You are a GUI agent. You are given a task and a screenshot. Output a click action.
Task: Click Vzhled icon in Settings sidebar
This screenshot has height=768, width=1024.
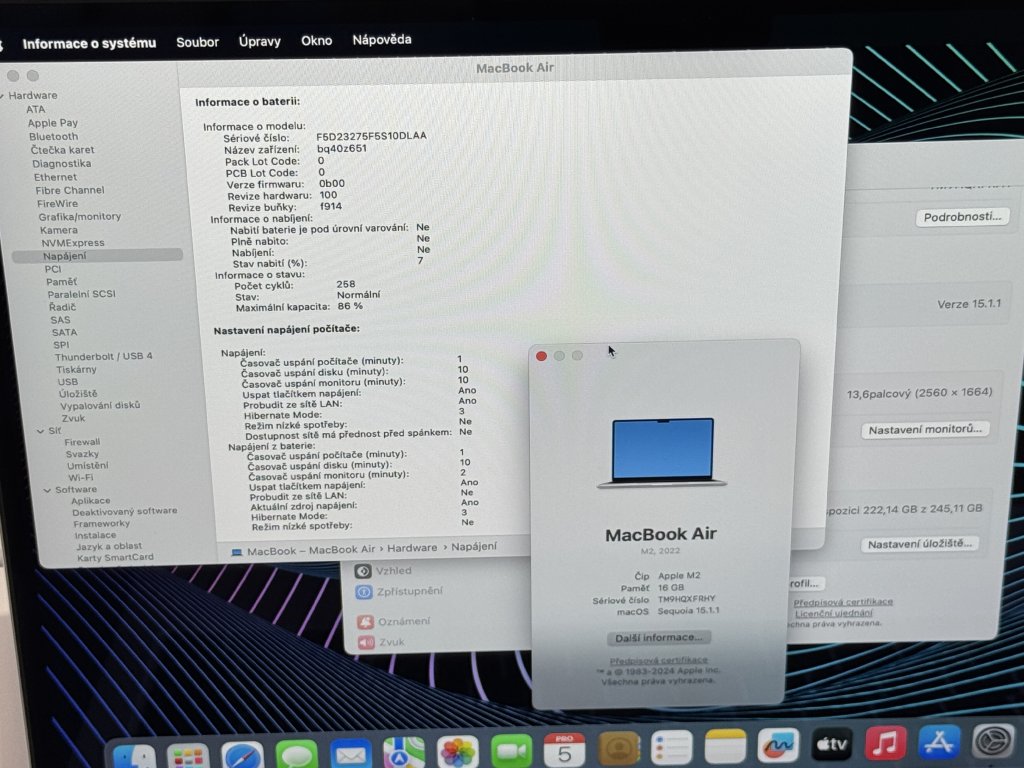coord(363,571)
